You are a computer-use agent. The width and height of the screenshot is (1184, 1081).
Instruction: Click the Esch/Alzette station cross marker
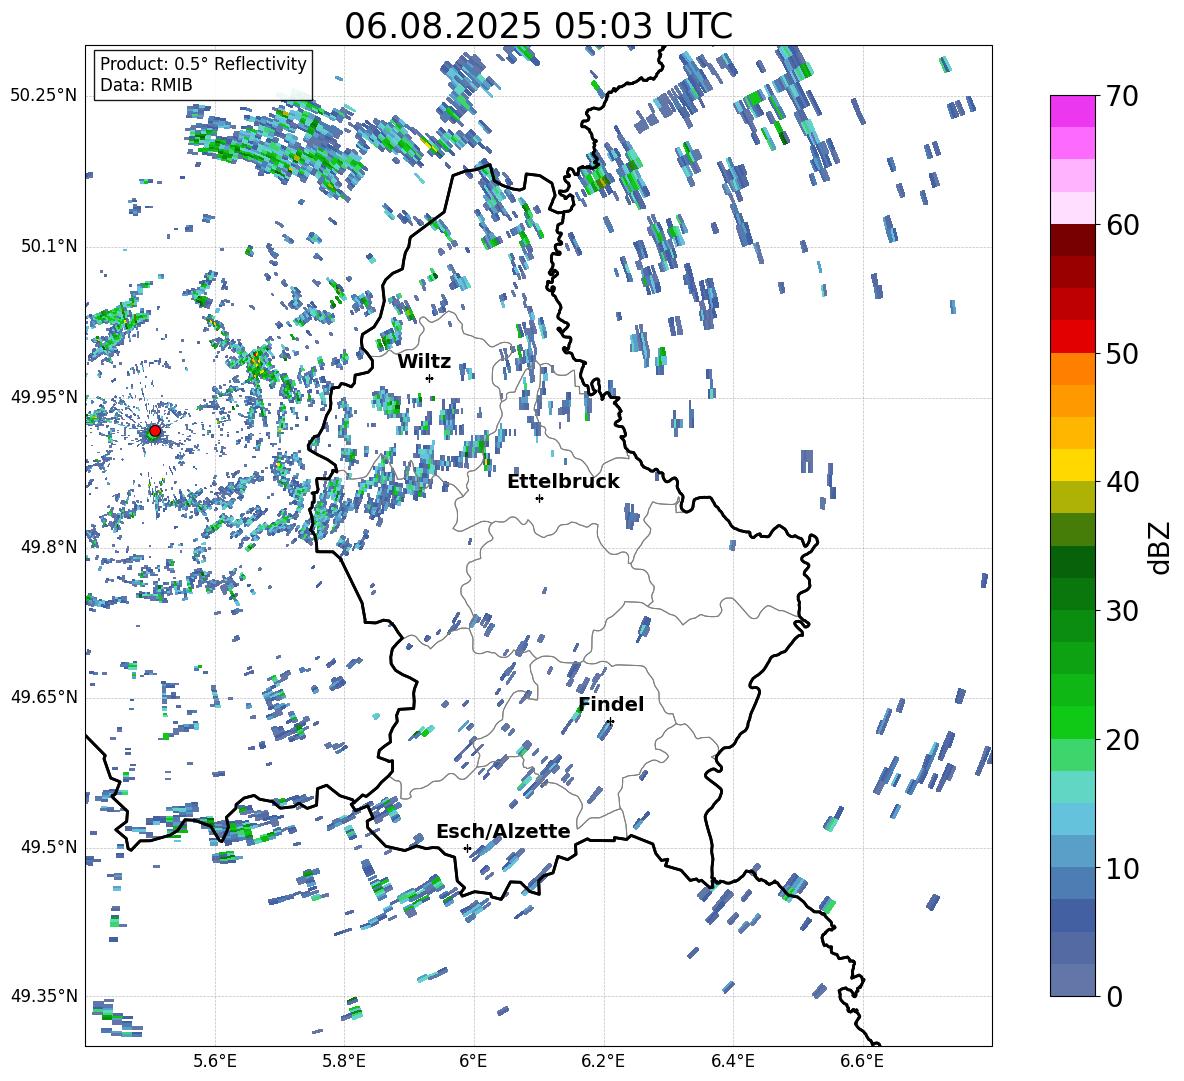pyautogui.click(x=467, y=848)
